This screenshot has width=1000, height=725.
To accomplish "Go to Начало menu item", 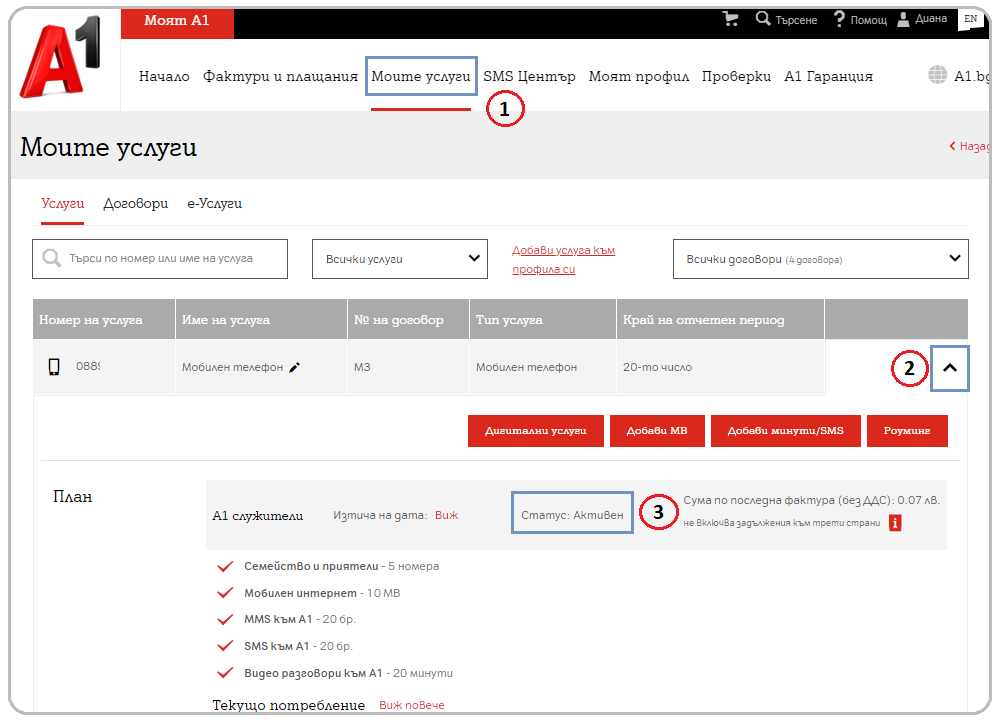I will coord(164,77).
